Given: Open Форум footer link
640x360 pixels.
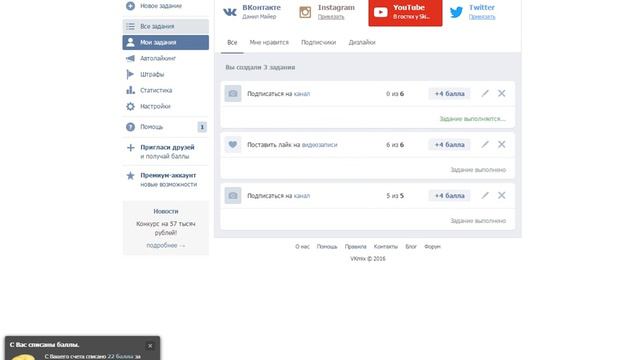Looking at the screenshot, I should pyautogui.click(x=432, y=247).
